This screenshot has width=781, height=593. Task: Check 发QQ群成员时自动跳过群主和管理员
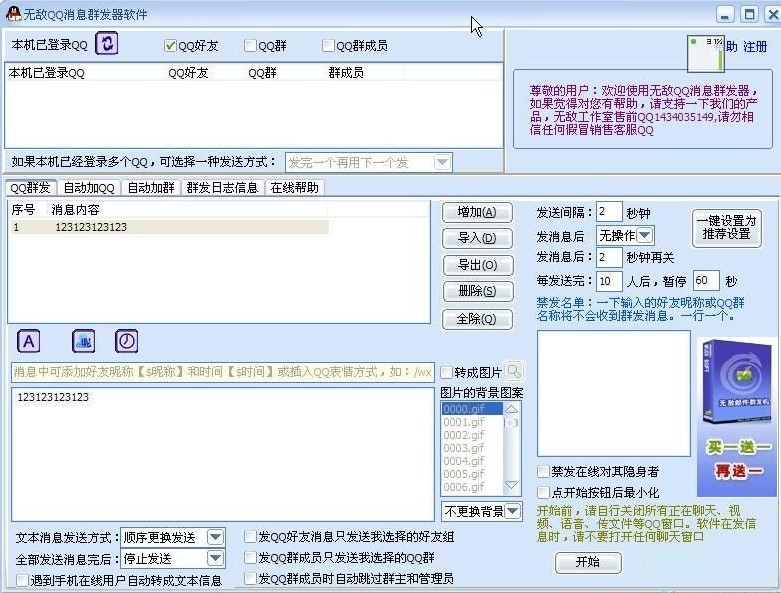click(x=250, y=579)
